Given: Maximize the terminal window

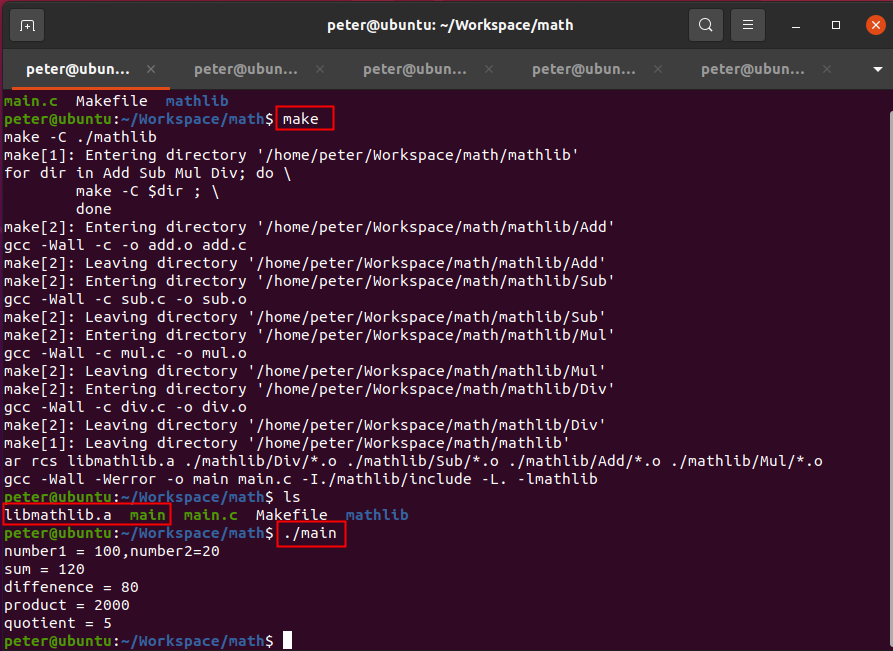Looking at the screenshot, I should point(836,25).
